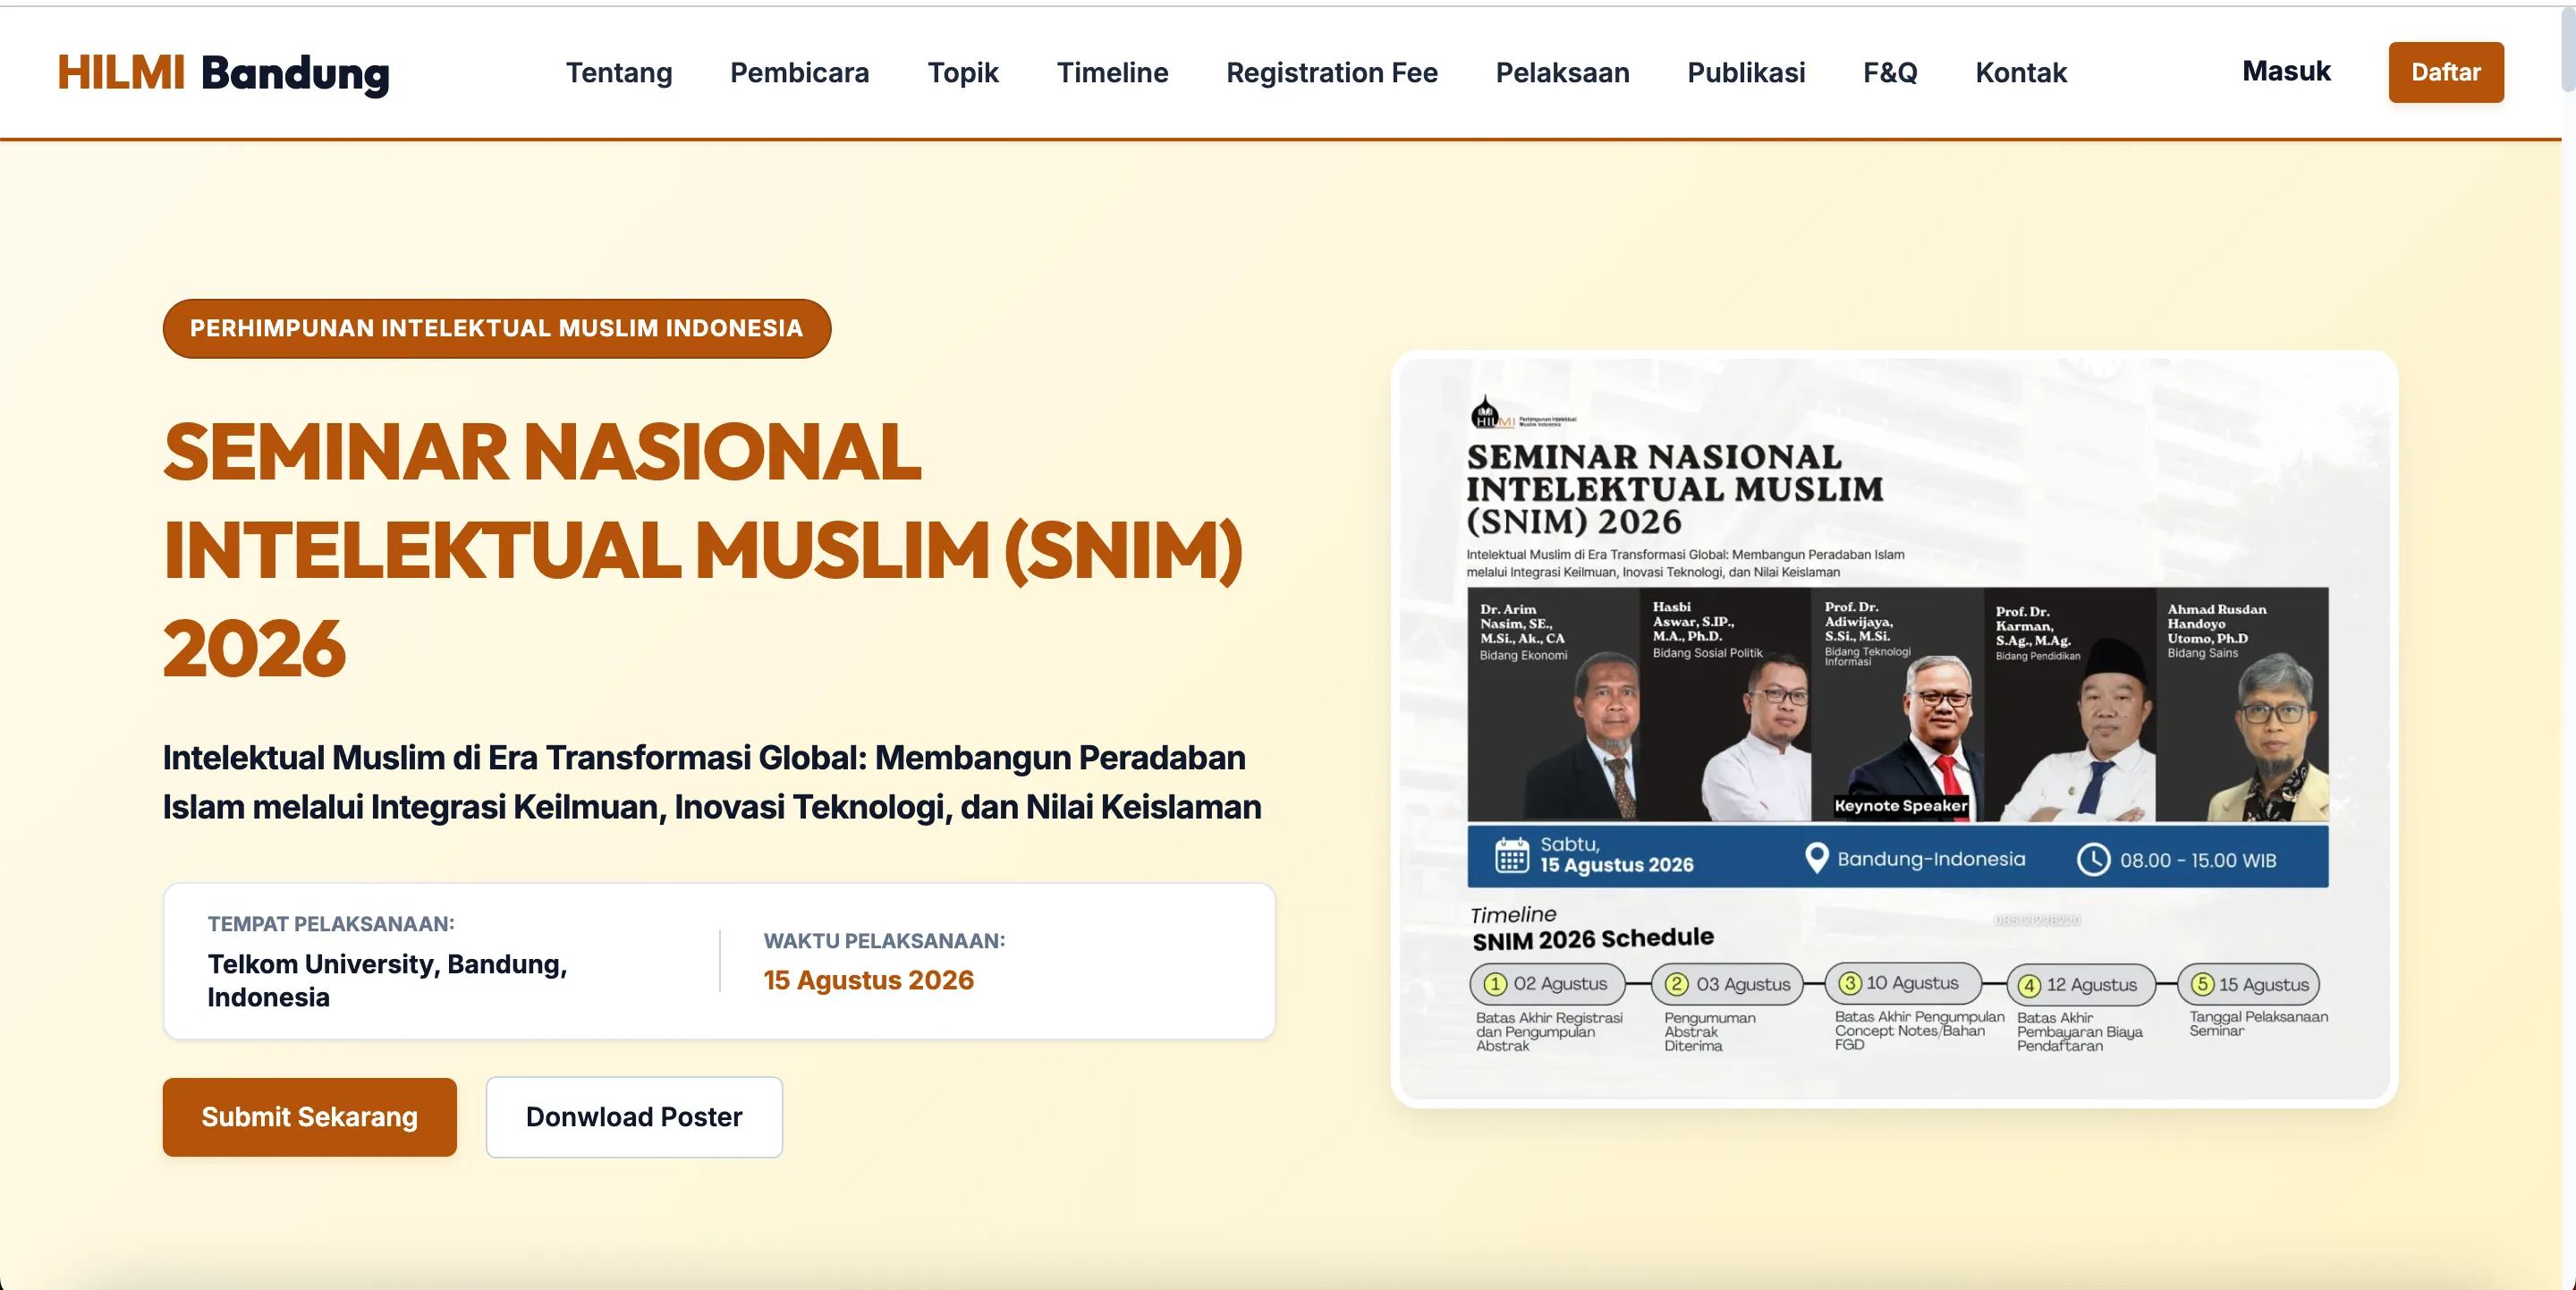
Task: Select Kontak in the navigation
Action: 2021,73
